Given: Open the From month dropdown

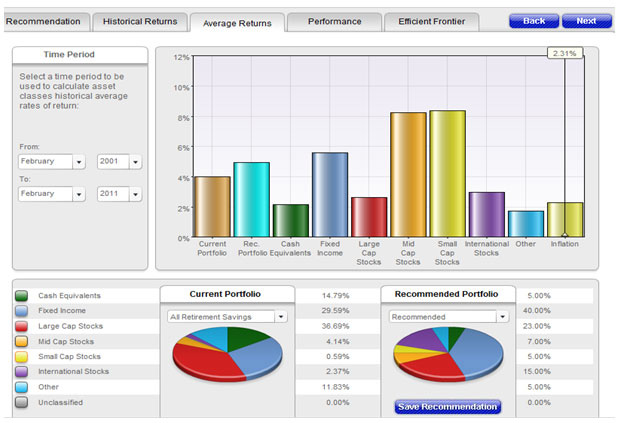Looking at the screenshot, I should point(52,162).
